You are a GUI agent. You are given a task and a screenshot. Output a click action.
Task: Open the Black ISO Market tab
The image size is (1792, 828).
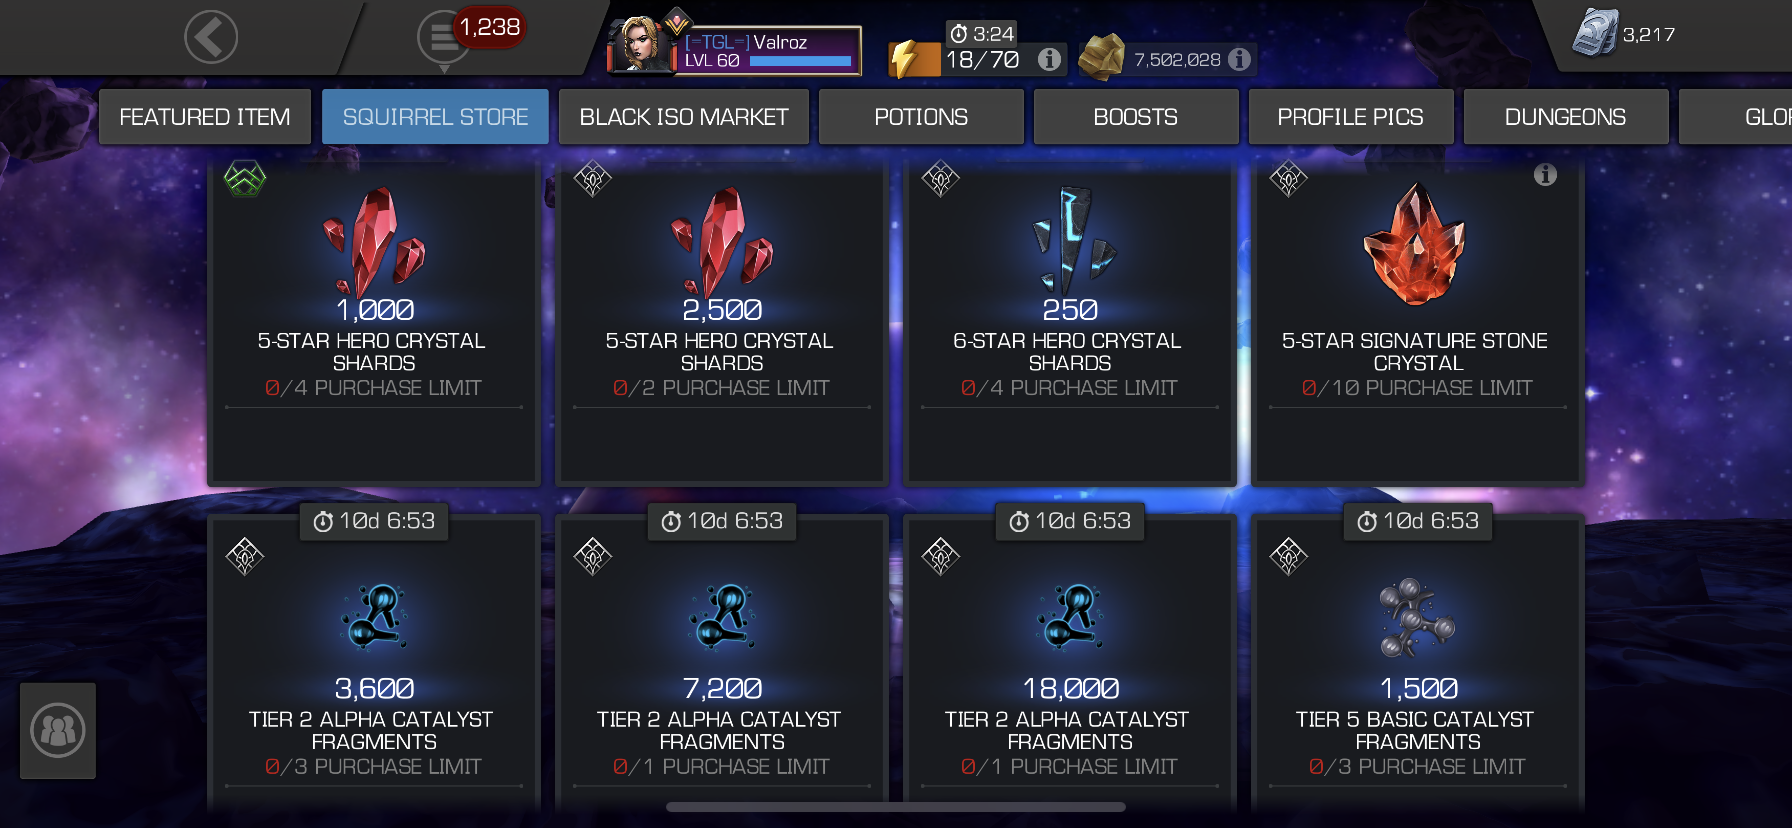tap(684, 117)
